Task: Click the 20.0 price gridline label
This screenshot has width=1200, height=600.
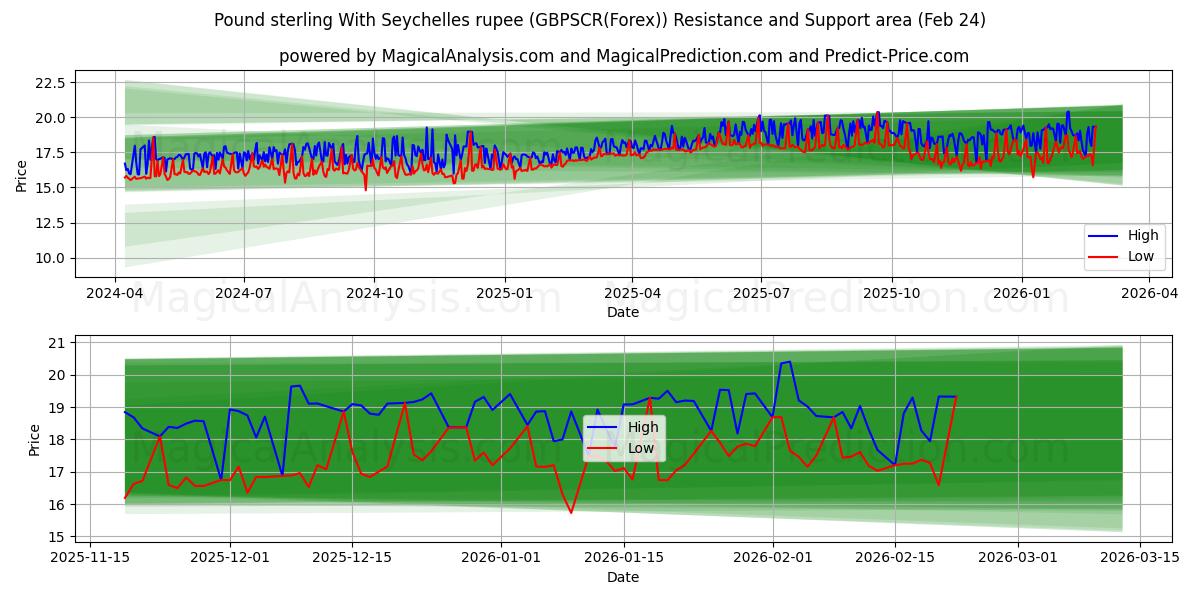Action: [x=50, y=118]
